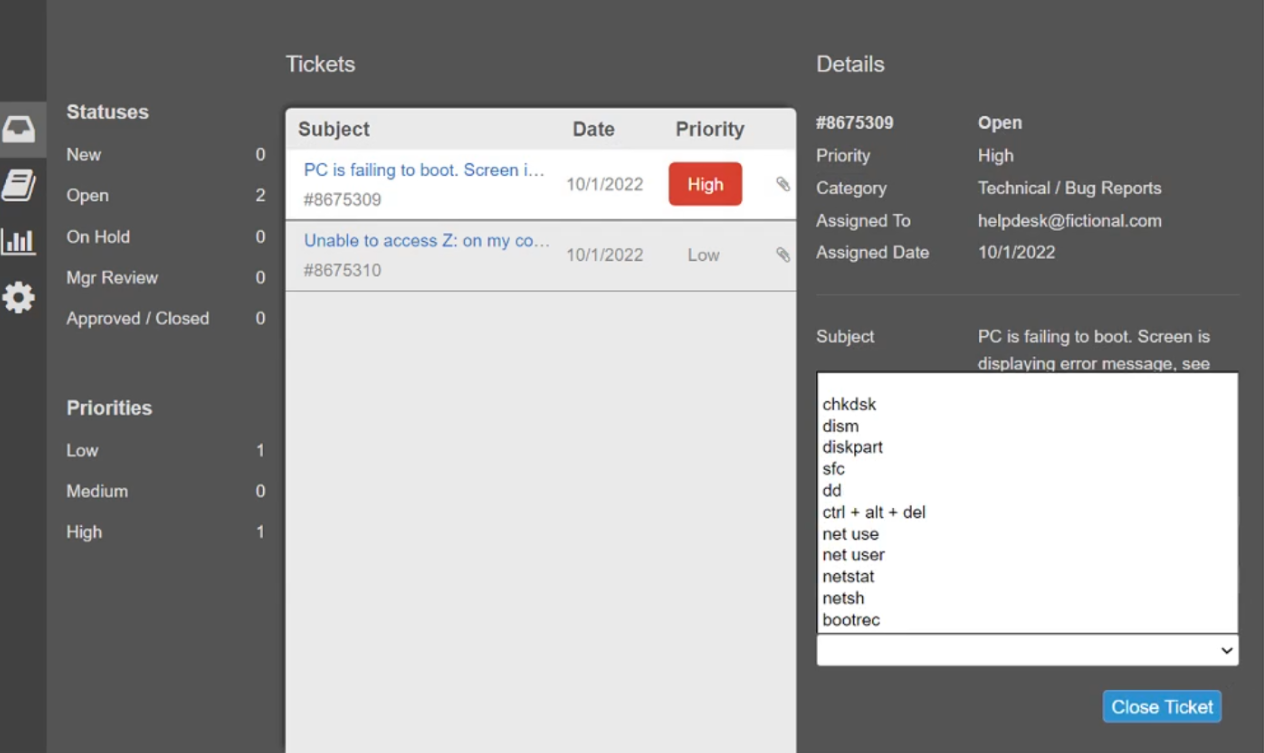Open the 'Unable to access Z:' ticket
The height and width of the screenshot is (753, 1264).
click(427, 241)
